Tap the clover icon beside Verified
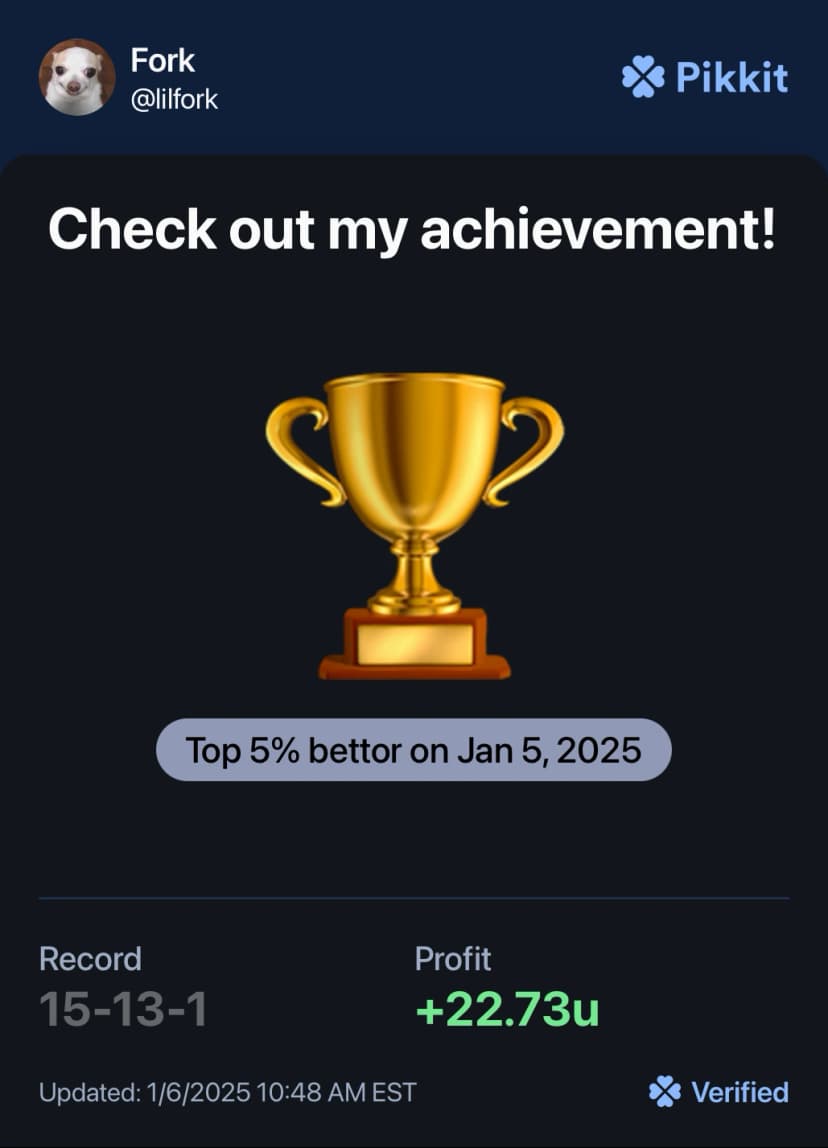This screenshot has height=1148, width=828. click(665, 1092)
